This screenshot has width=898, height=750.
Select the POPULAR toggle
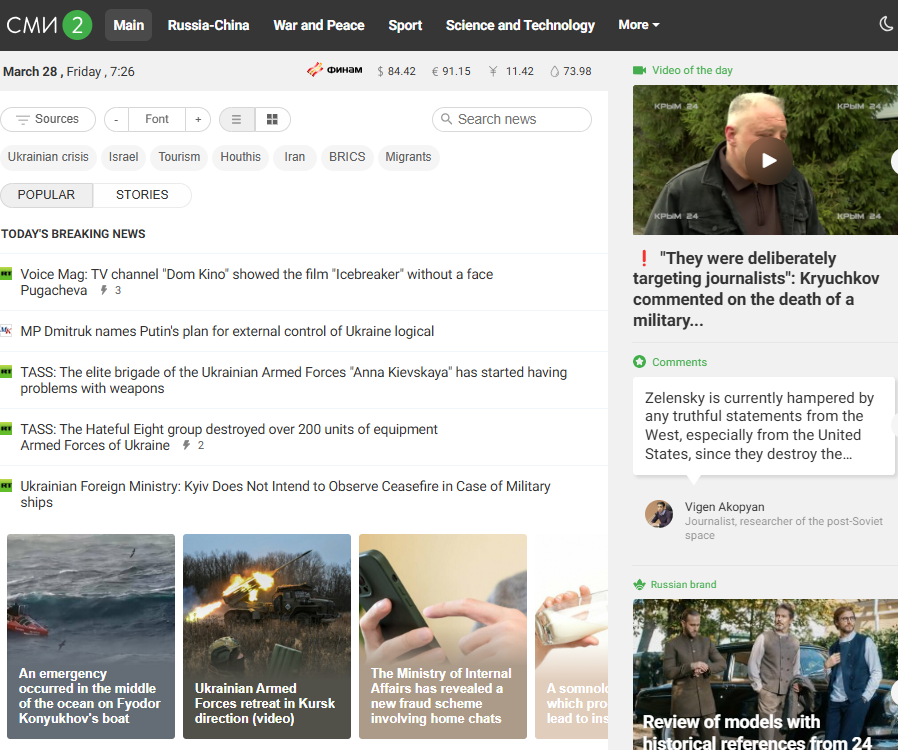46,195
